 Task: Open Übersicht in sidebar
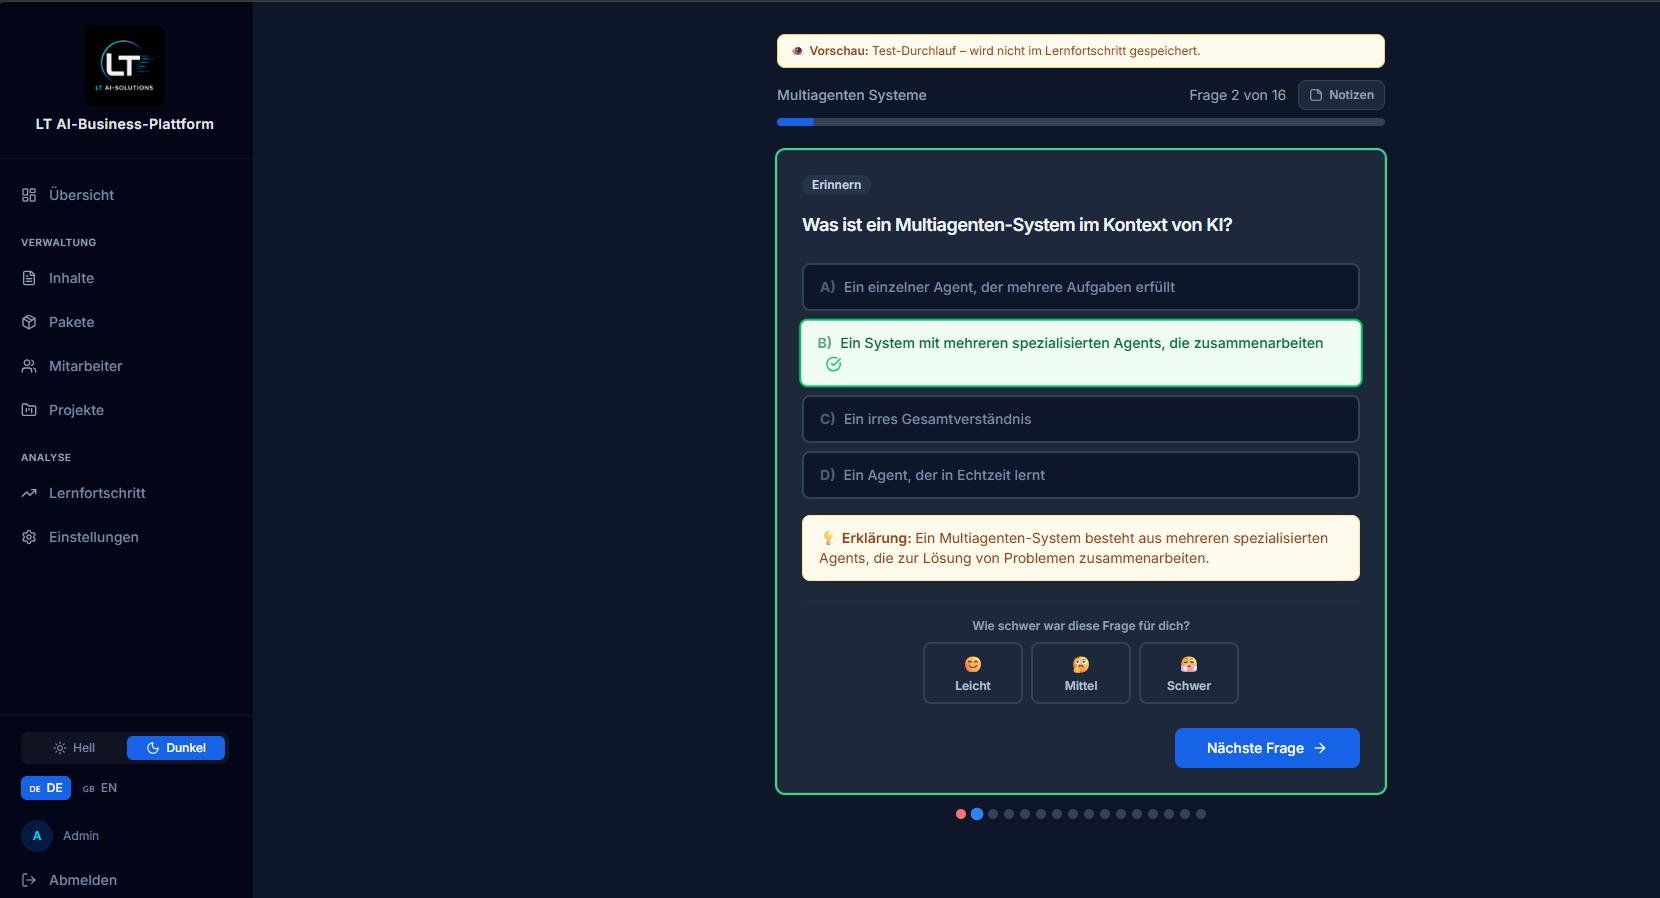click(126, 195)
